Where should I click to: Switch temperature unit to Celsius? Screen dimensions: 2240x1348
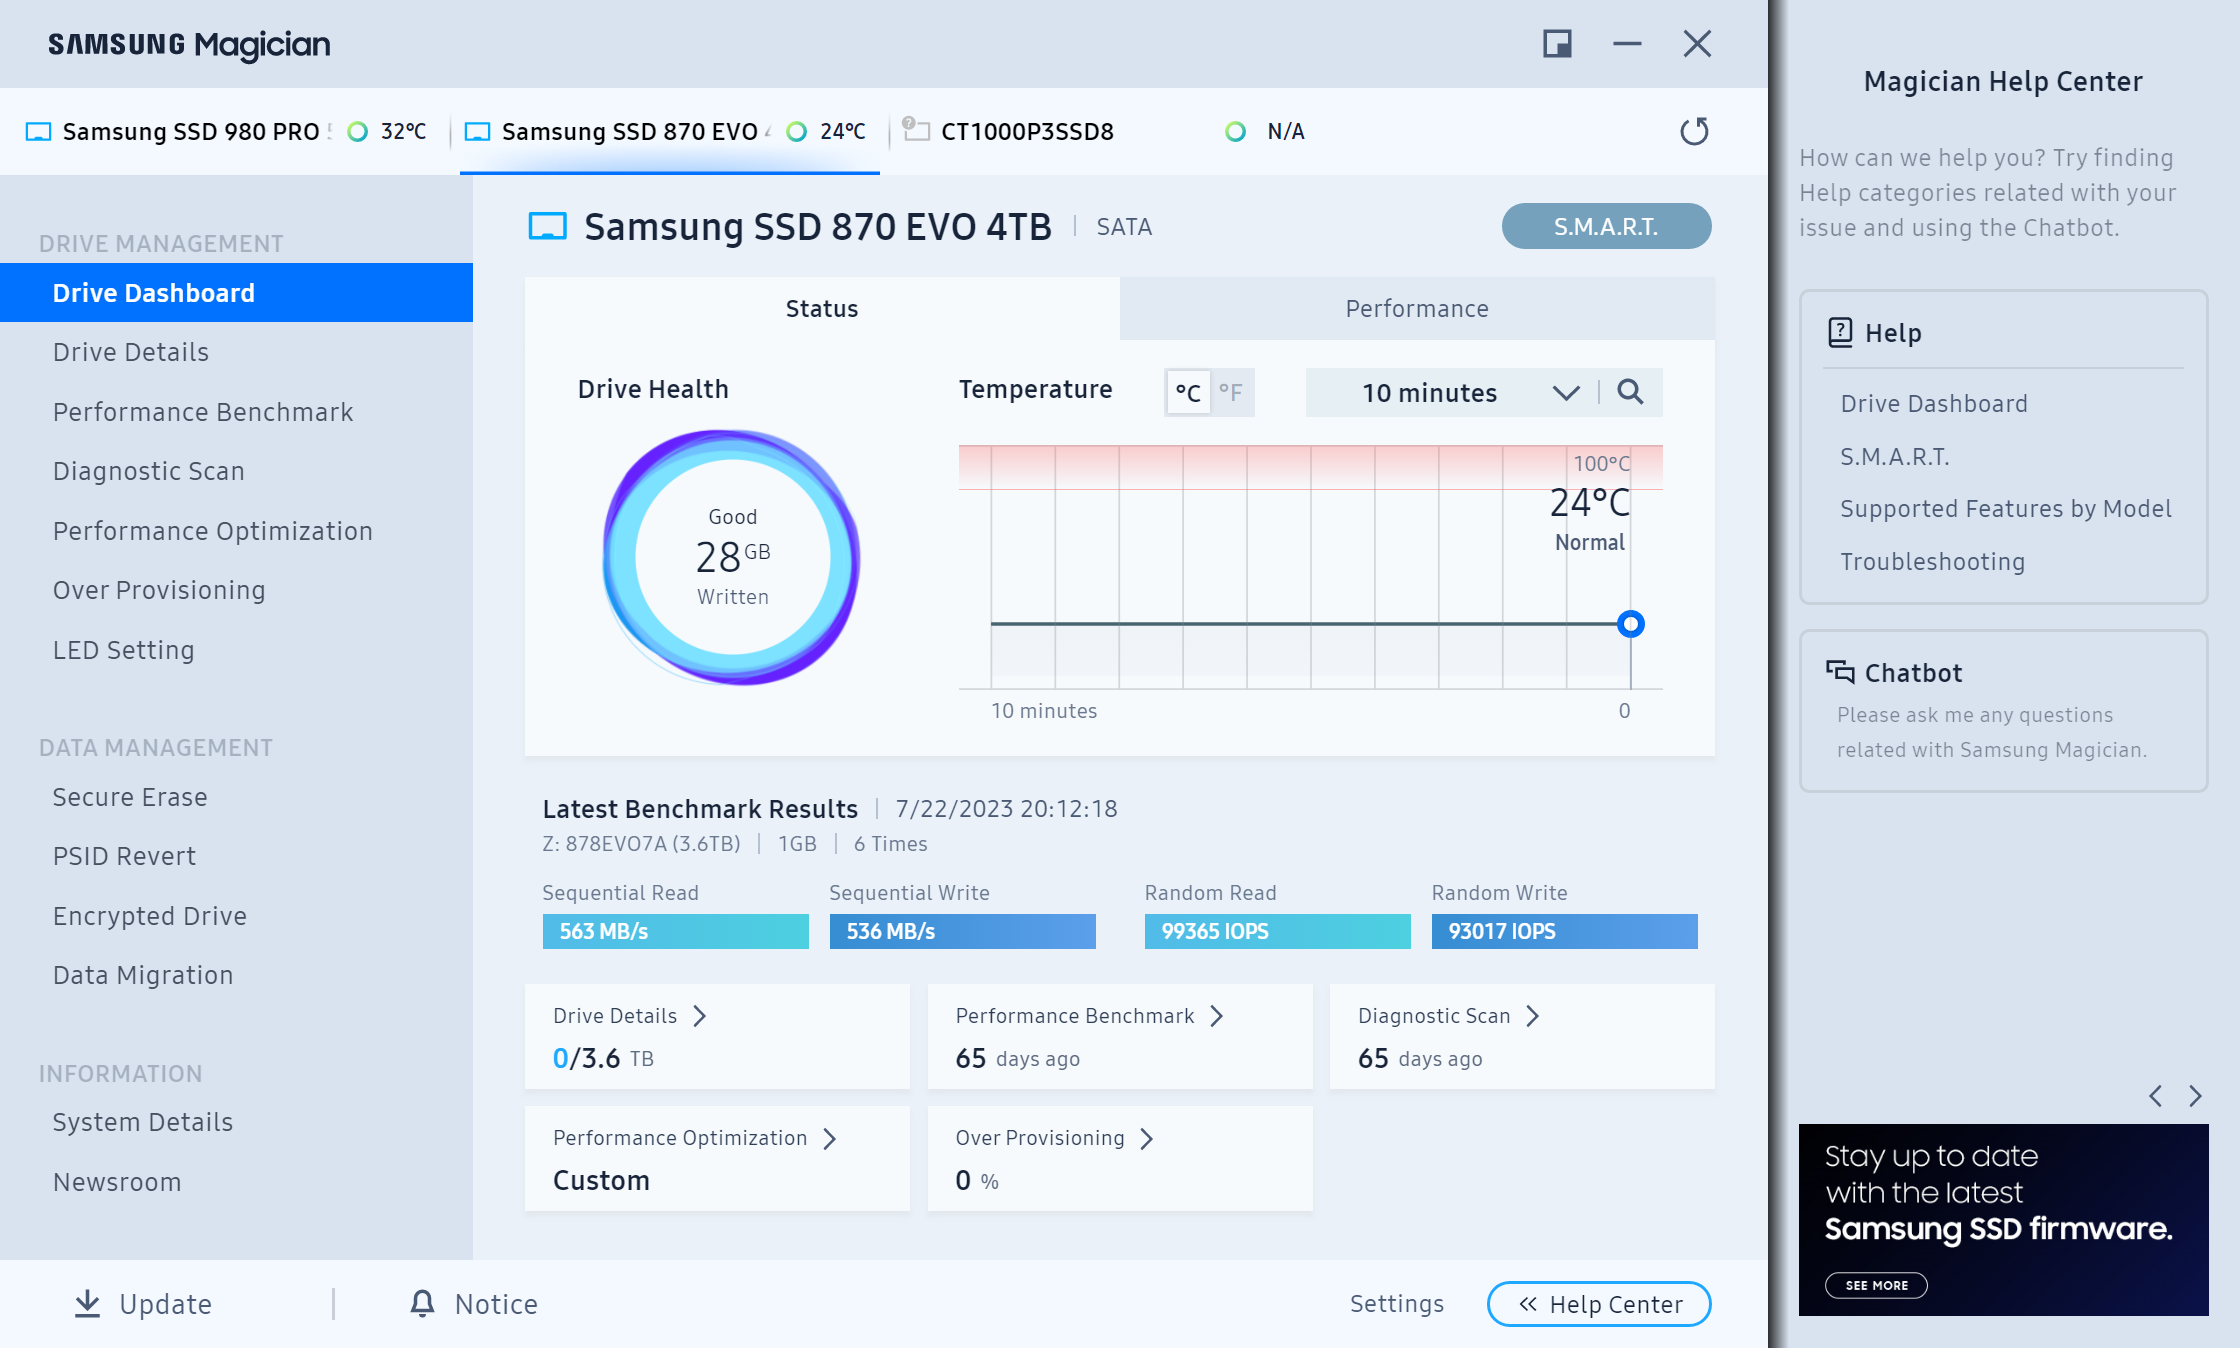pos(1188,392)
